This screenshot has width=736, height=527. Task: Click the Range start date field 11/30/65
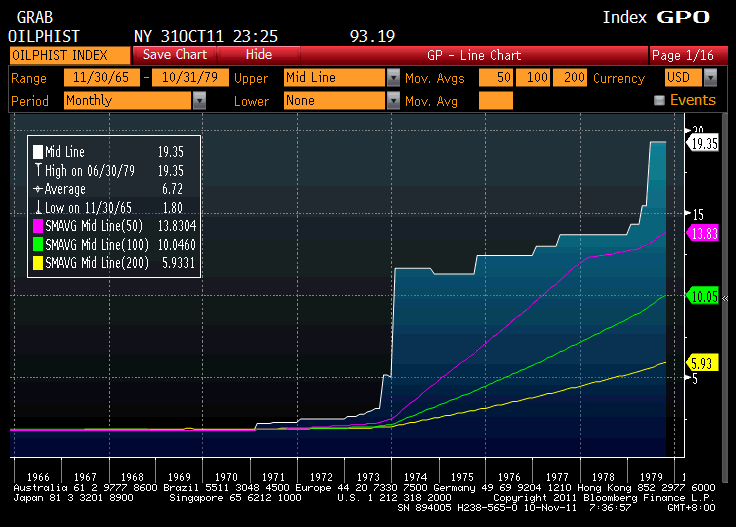pos(100,78)
